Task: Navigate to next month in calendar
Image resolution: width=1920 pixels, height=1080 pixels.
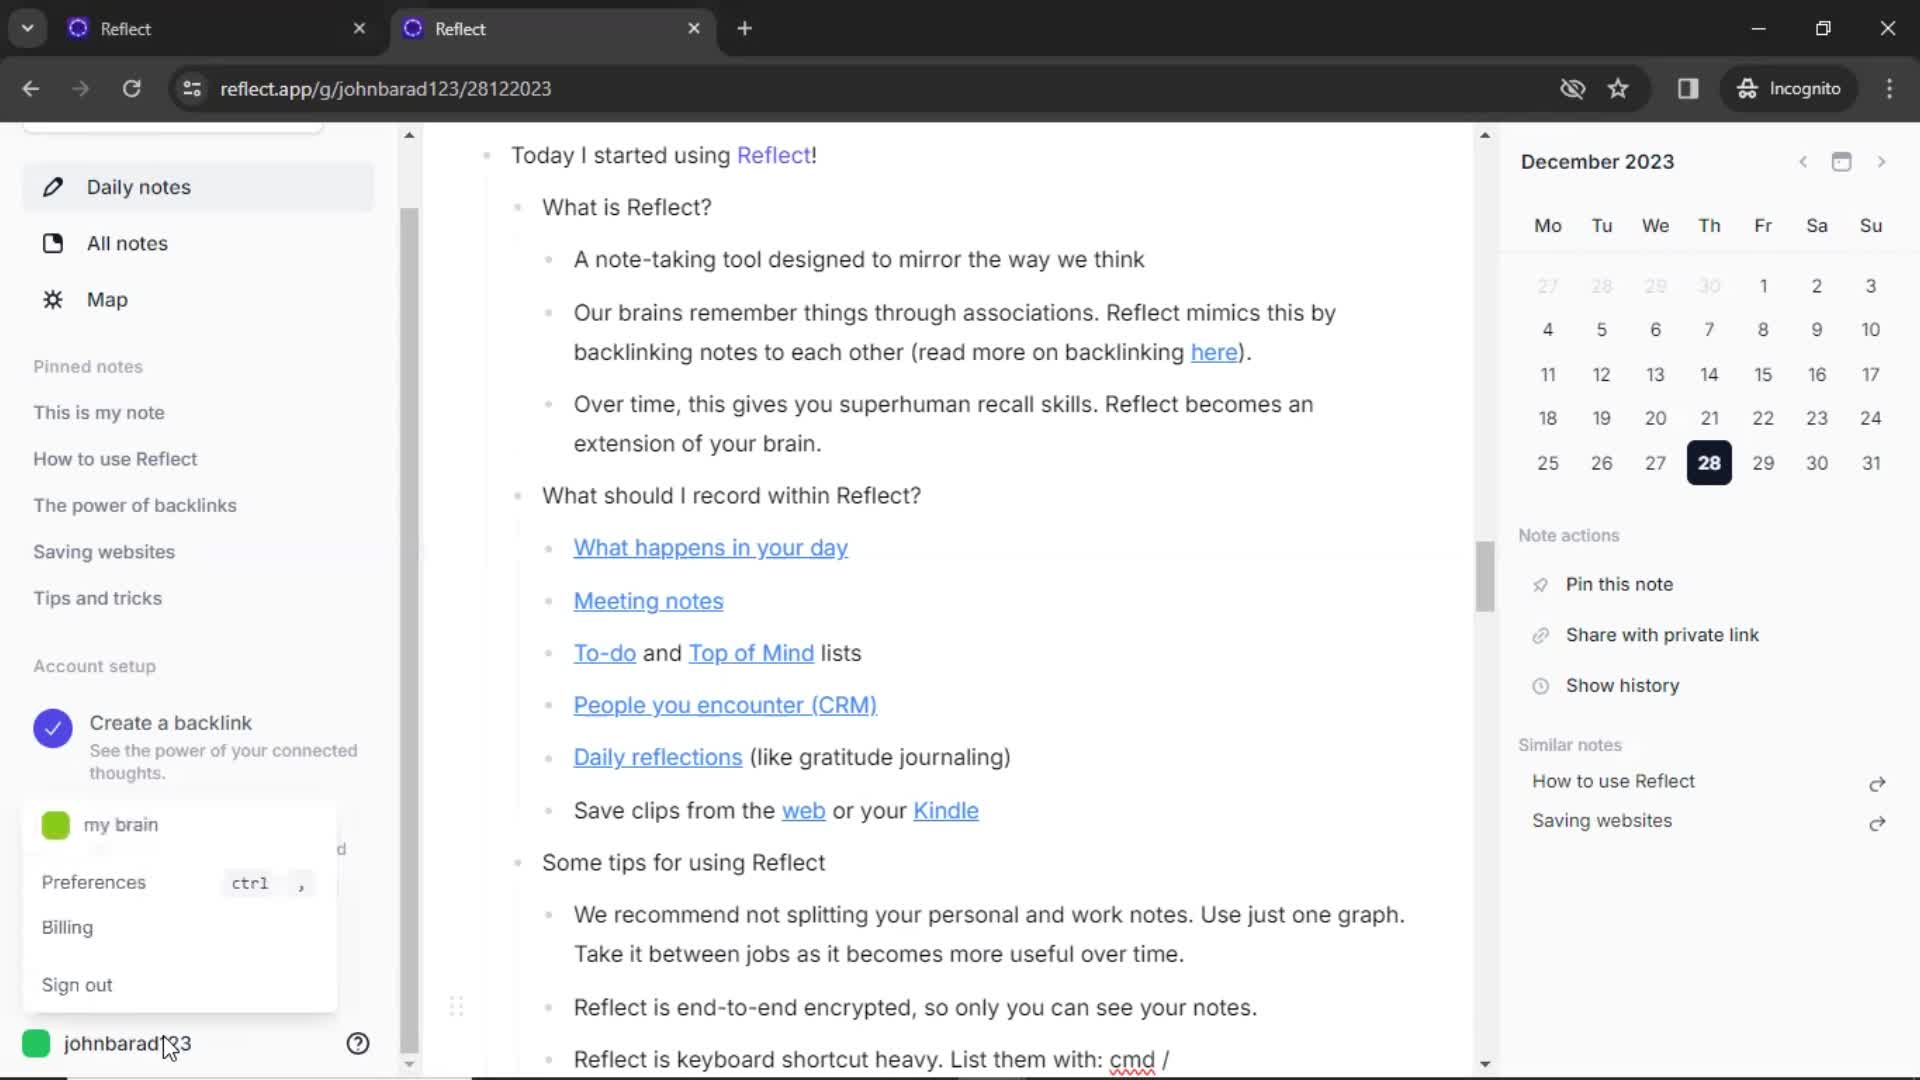Action: (1882, 161)
